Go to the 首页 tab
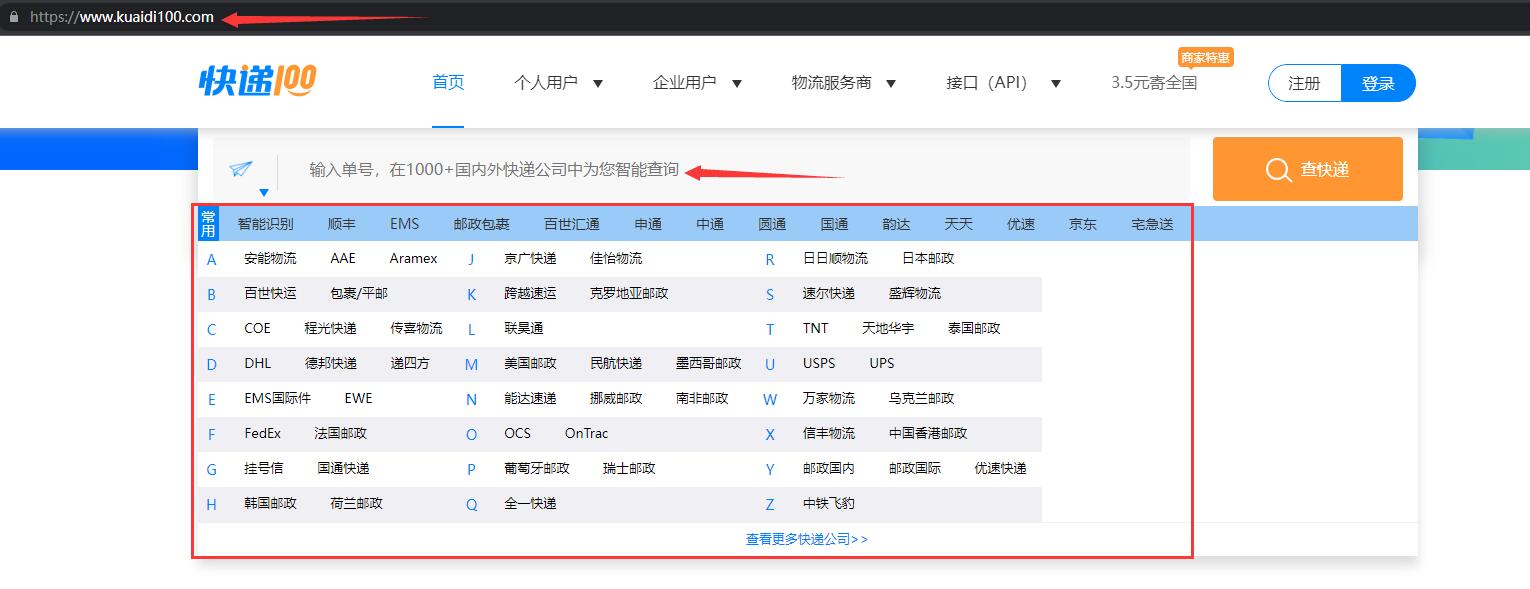1530x589 pixels. tap(448, 82)
